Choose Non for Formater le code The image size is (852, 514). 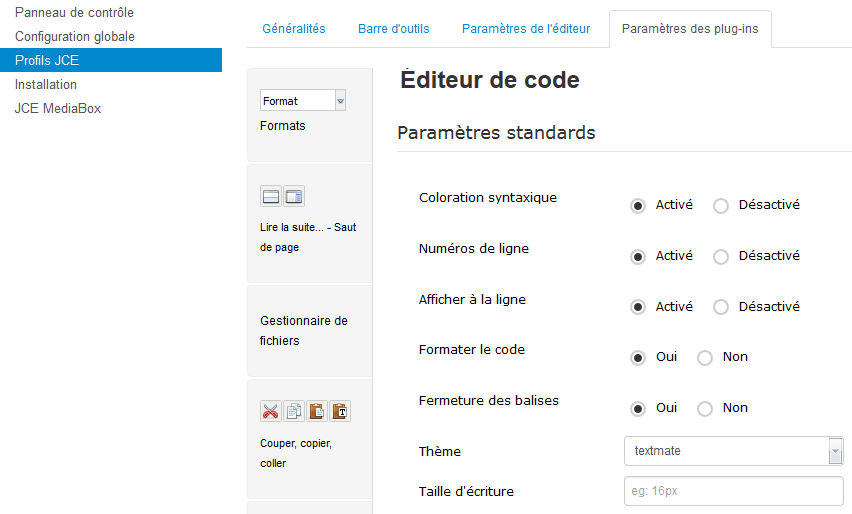(x=705, y=358)
